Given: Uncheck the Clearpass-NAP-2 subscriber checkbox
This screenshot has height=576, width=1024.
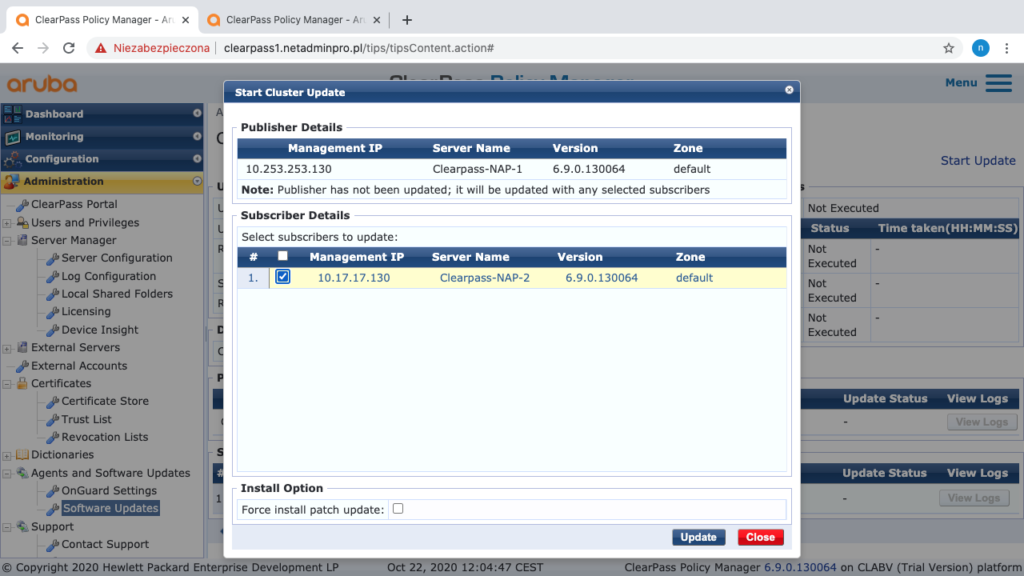Looking at the screenshot, I should (283, 277).
